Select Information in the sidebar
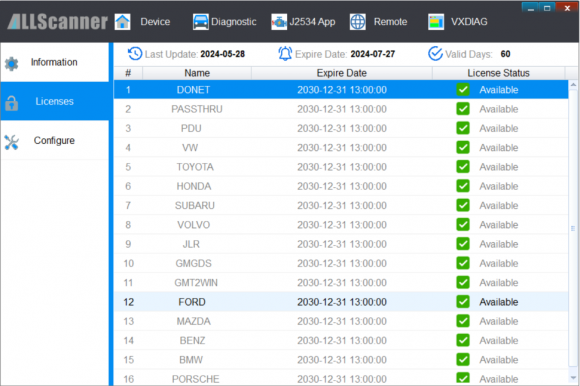Screen dimensions: 580x386 (55, 62)
